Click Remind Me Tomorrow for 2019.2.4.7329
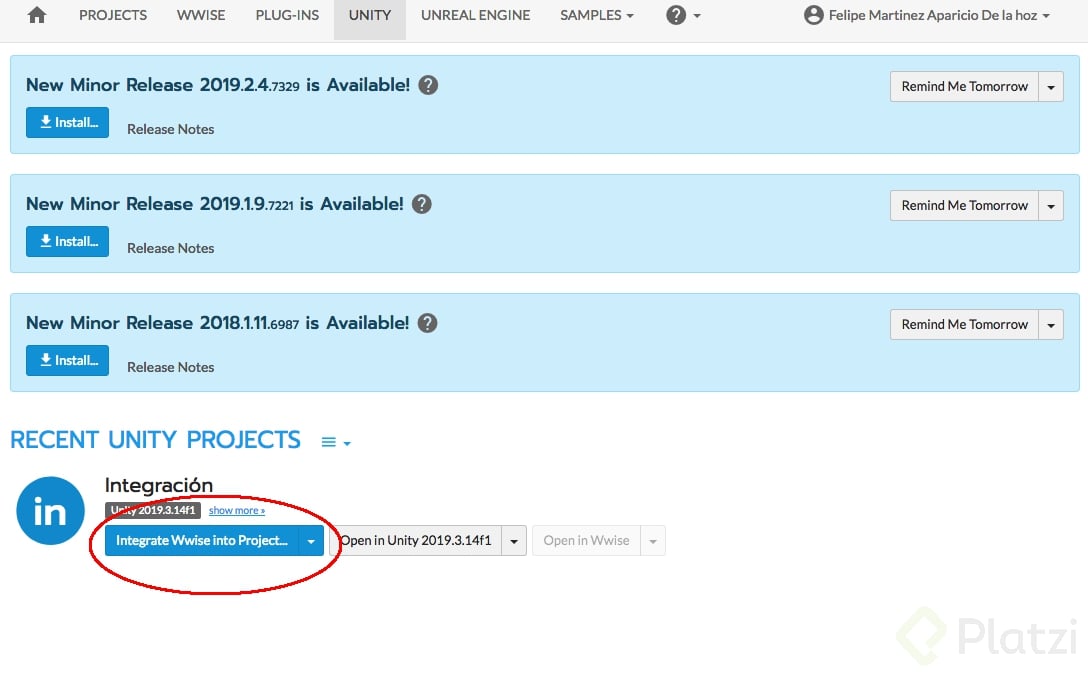This screenshot has height=673, width=1088. click(x=964, y=87)
